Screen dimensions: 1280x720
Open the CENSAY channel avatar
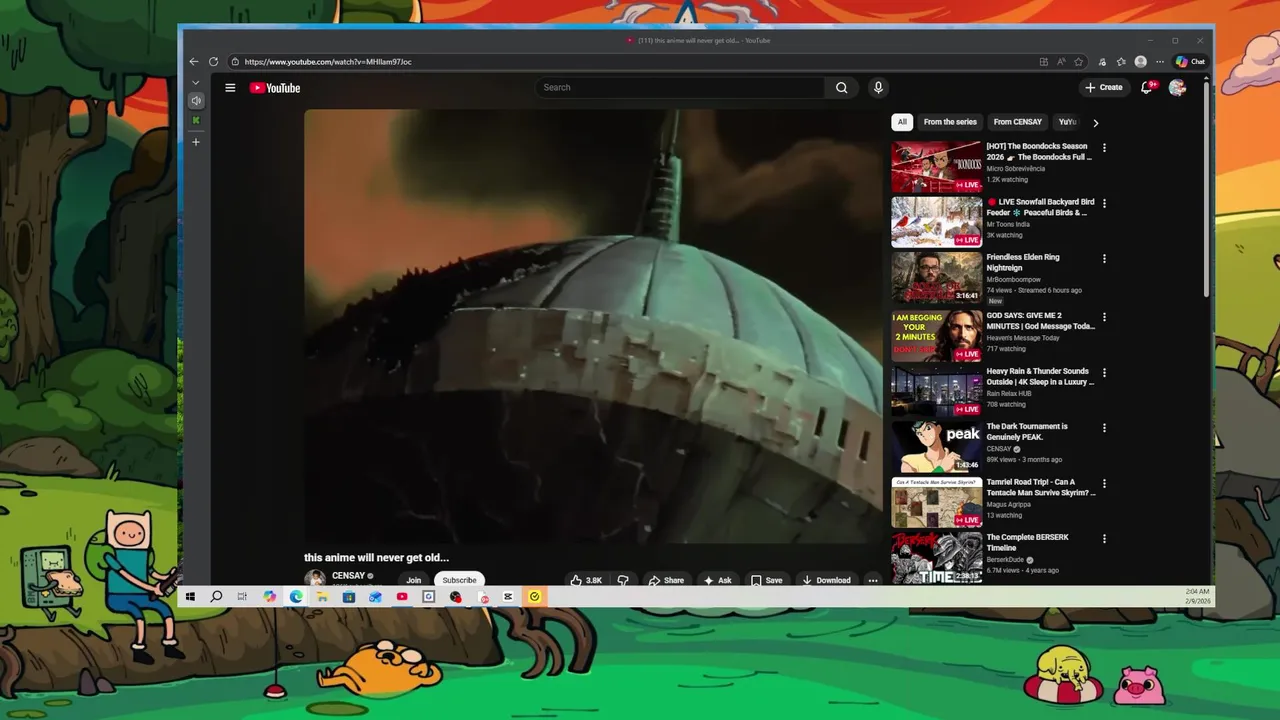pos(315,579)
